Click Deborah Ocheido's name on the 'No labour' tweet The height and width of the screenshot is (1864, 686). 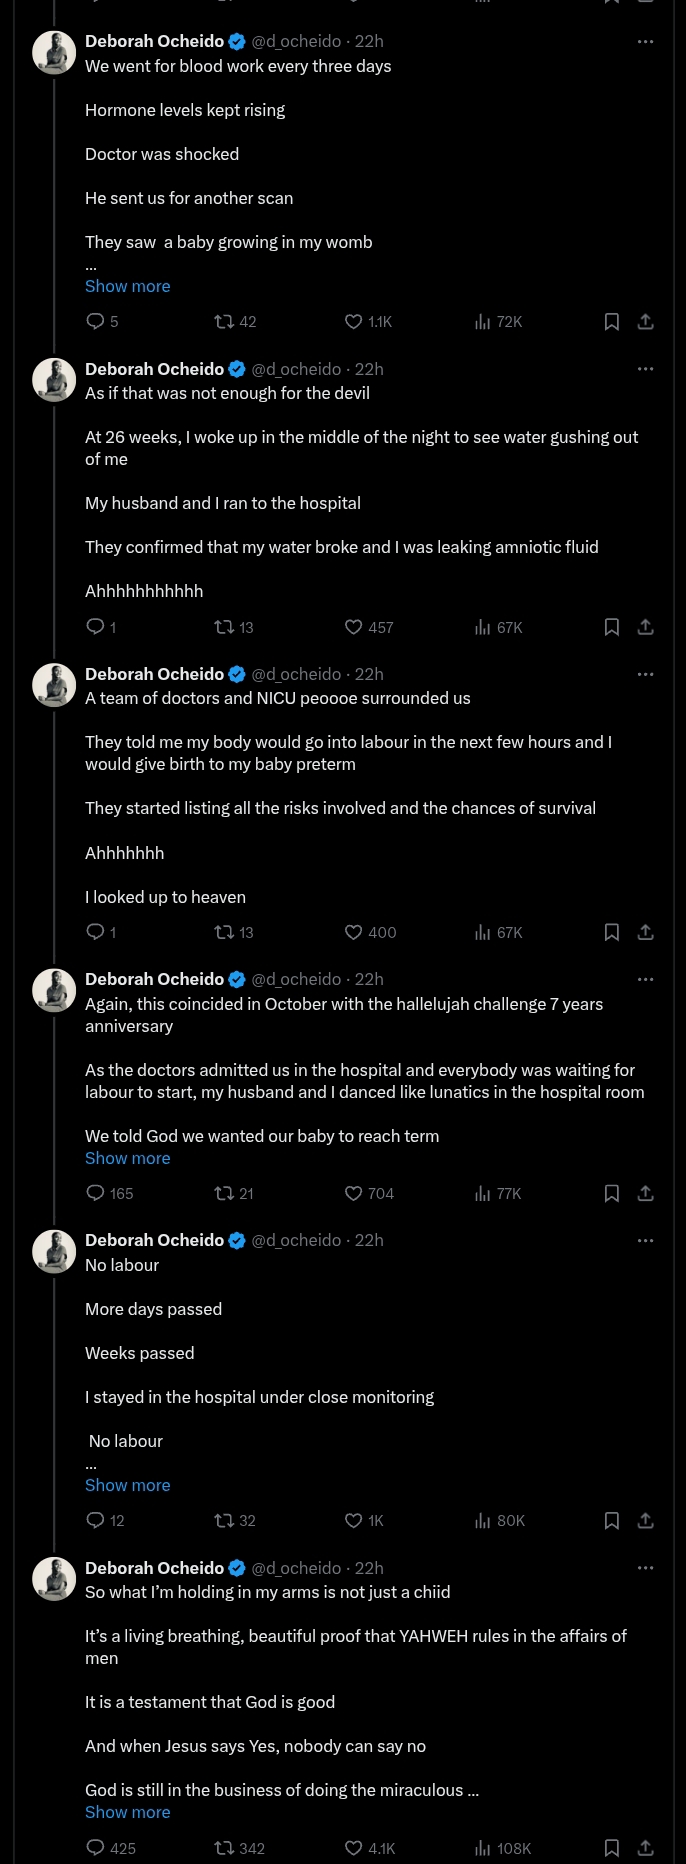point(154,1240)
